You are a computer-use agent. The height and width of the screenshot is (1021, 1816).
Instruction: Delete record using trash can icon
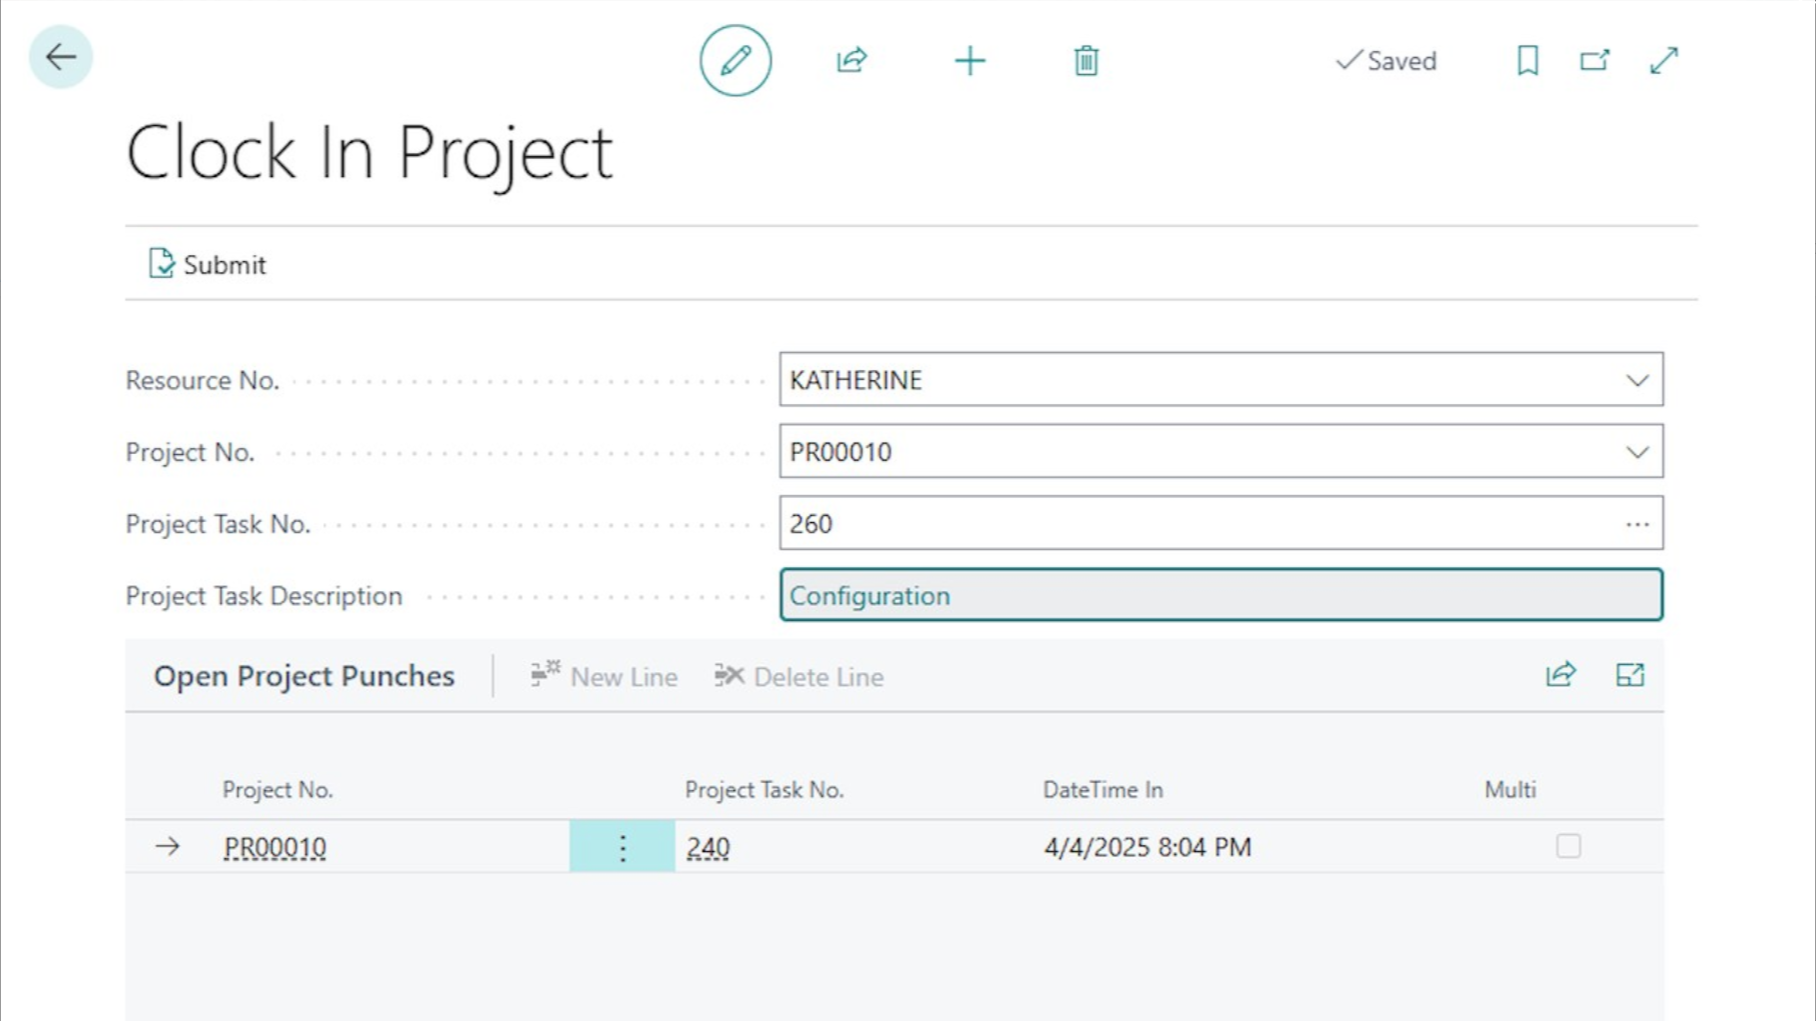[x=1086, y=61]
